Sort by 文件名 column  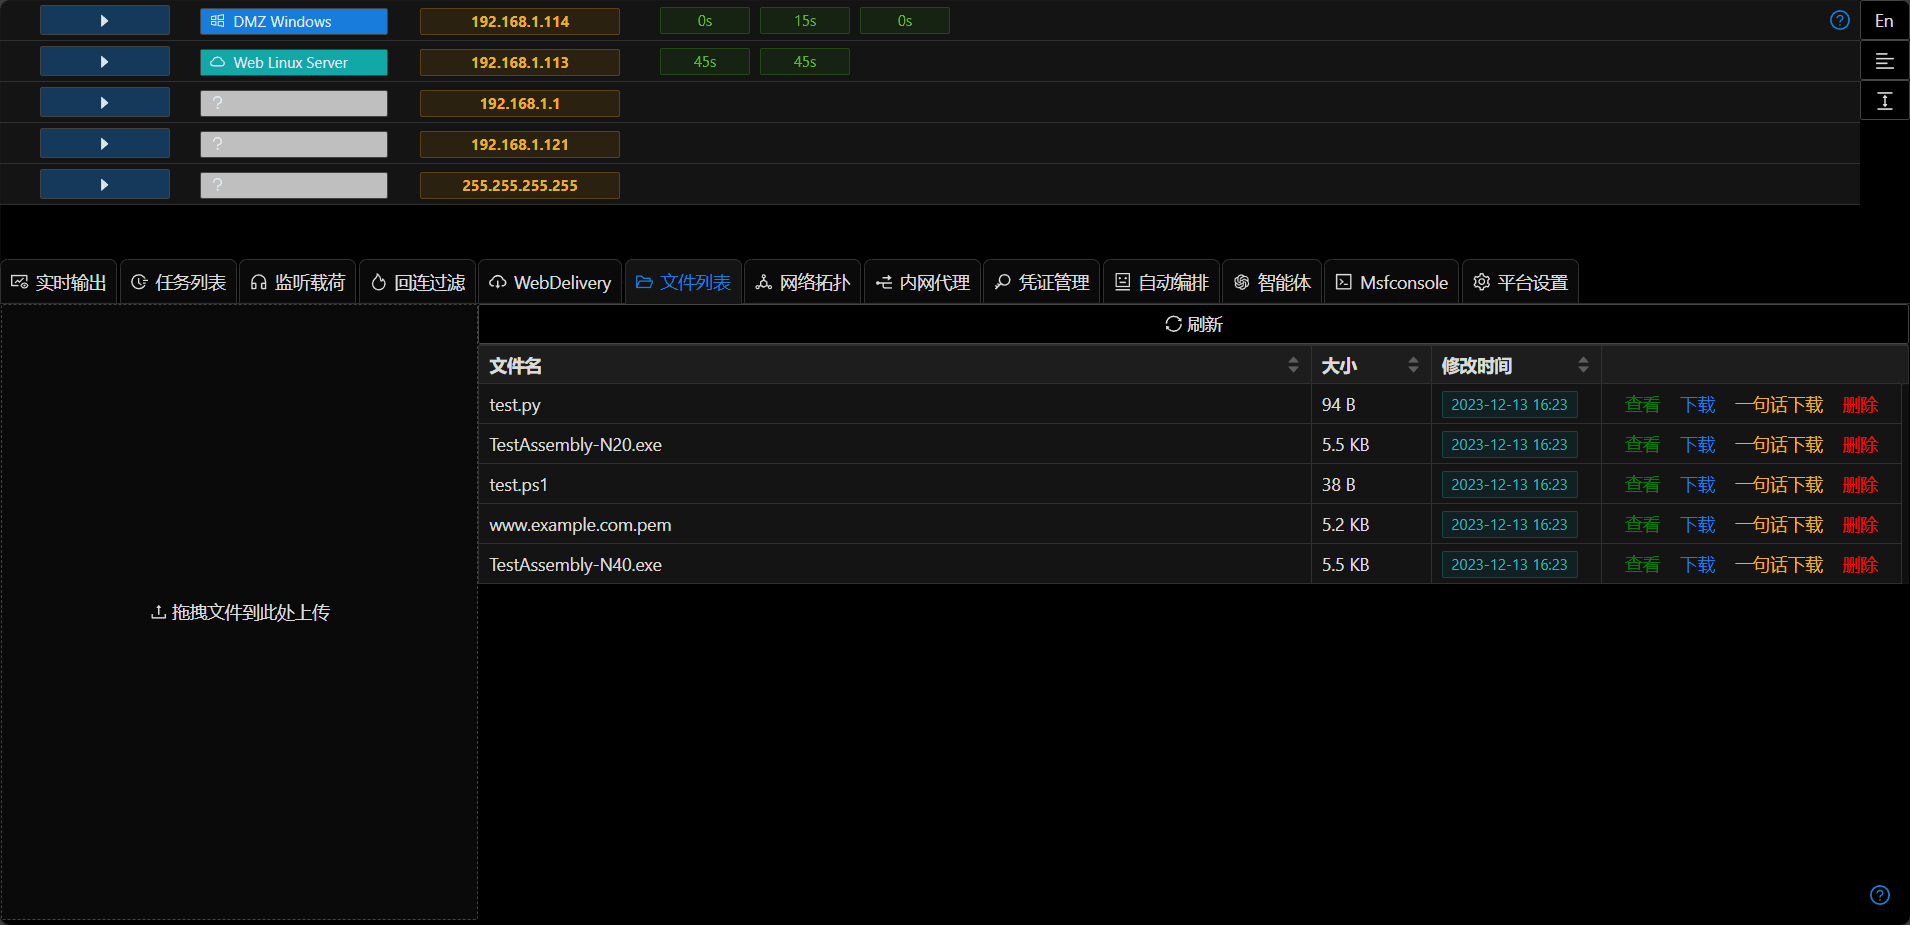895,365
